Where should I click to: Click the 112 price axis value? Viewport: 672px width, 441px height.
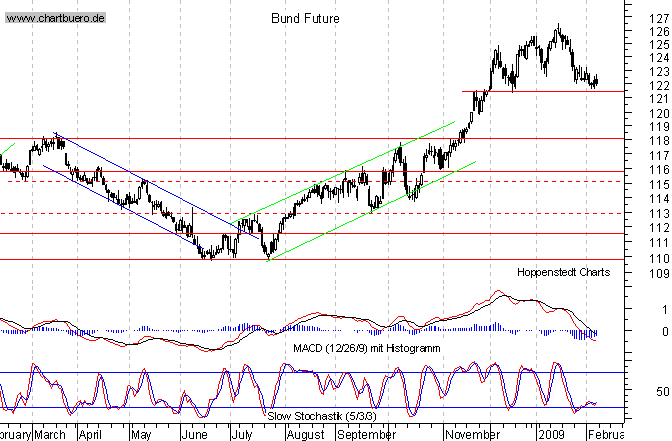(659, 228)
